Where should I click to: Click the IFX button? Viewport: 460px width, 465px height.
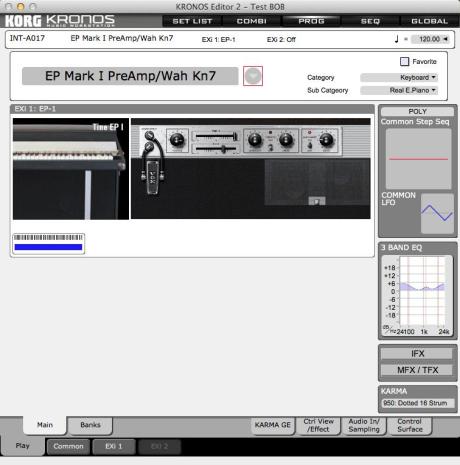(417, 354)
